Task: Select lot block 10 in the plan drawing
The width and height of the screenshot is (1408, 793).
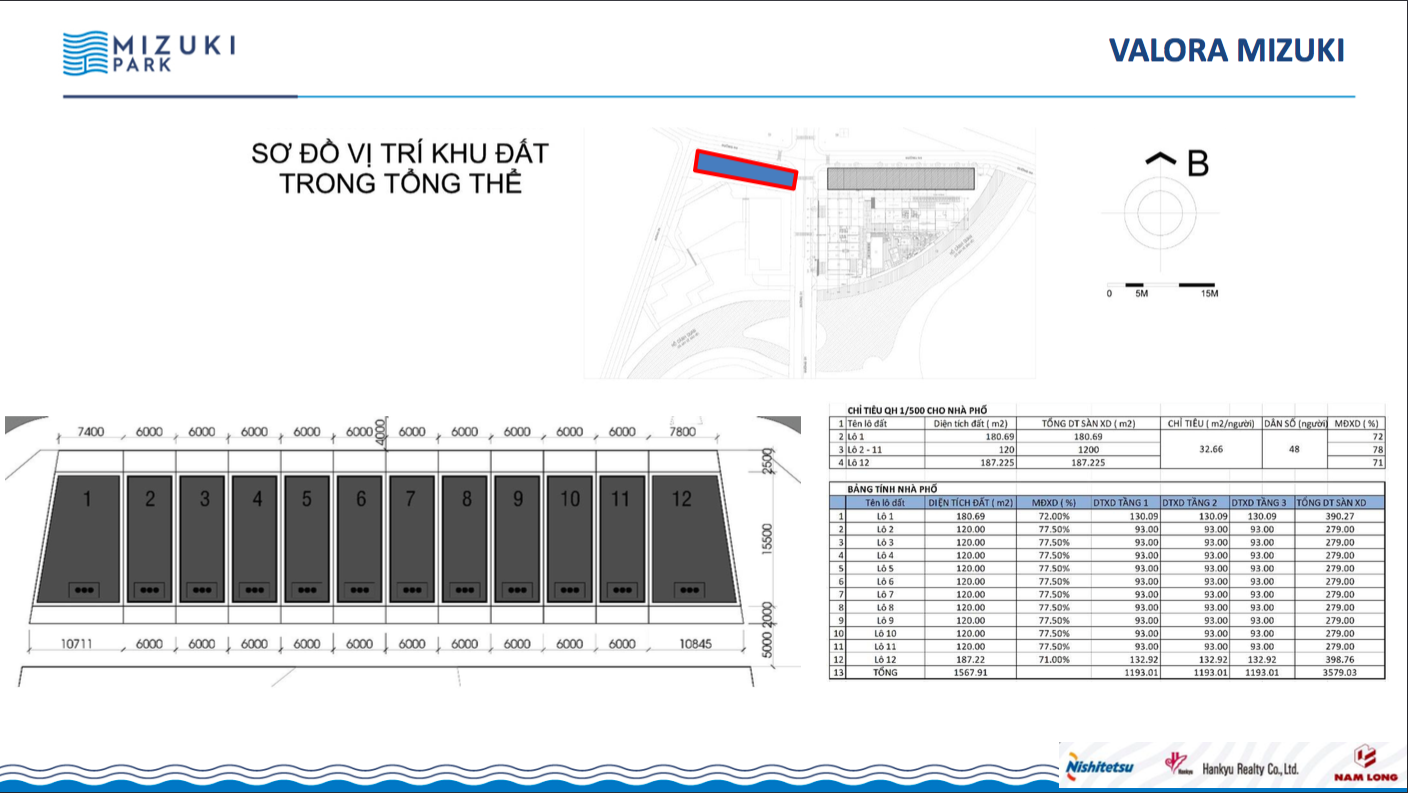Action: 570,539
